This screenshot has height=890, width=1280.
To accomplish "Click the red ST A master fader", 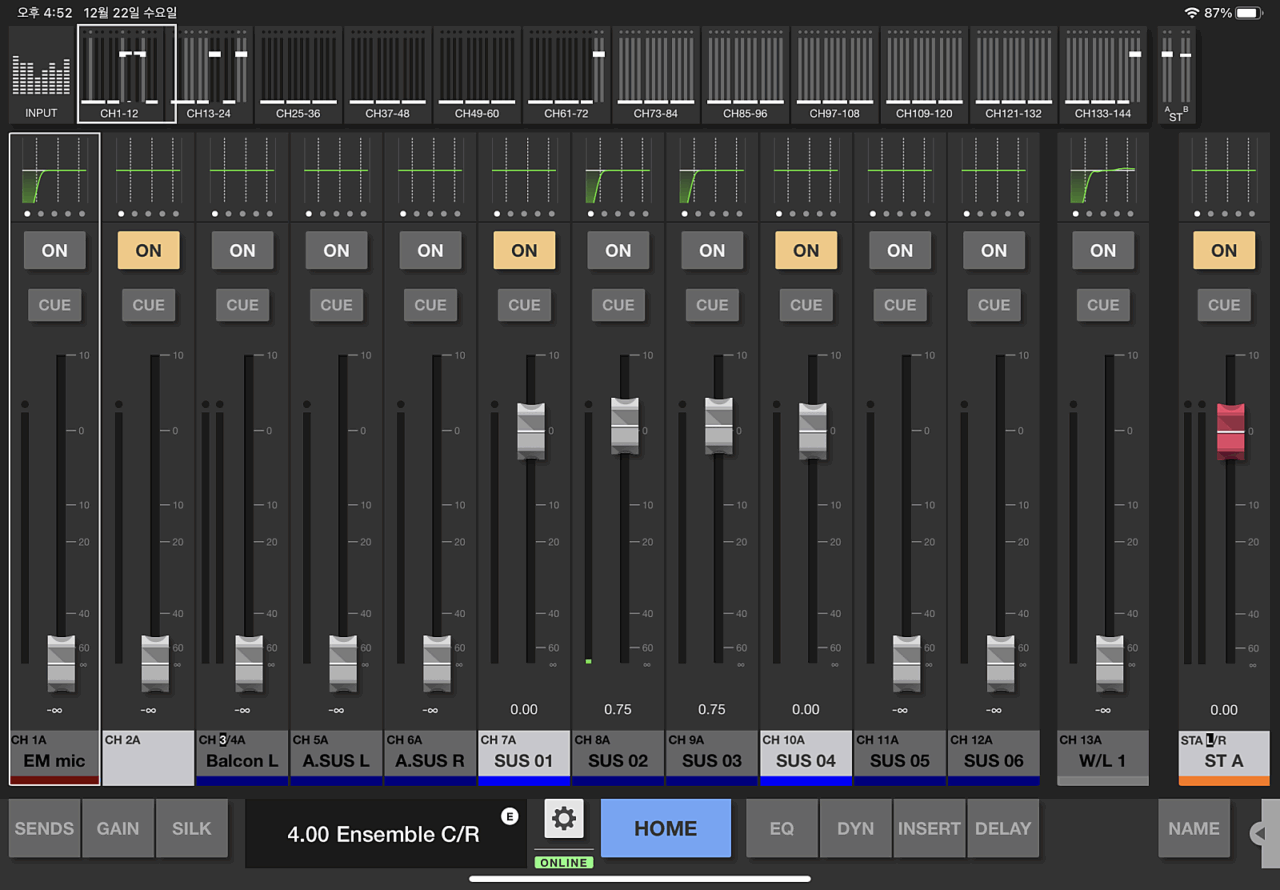I will tap(1230, 431).
